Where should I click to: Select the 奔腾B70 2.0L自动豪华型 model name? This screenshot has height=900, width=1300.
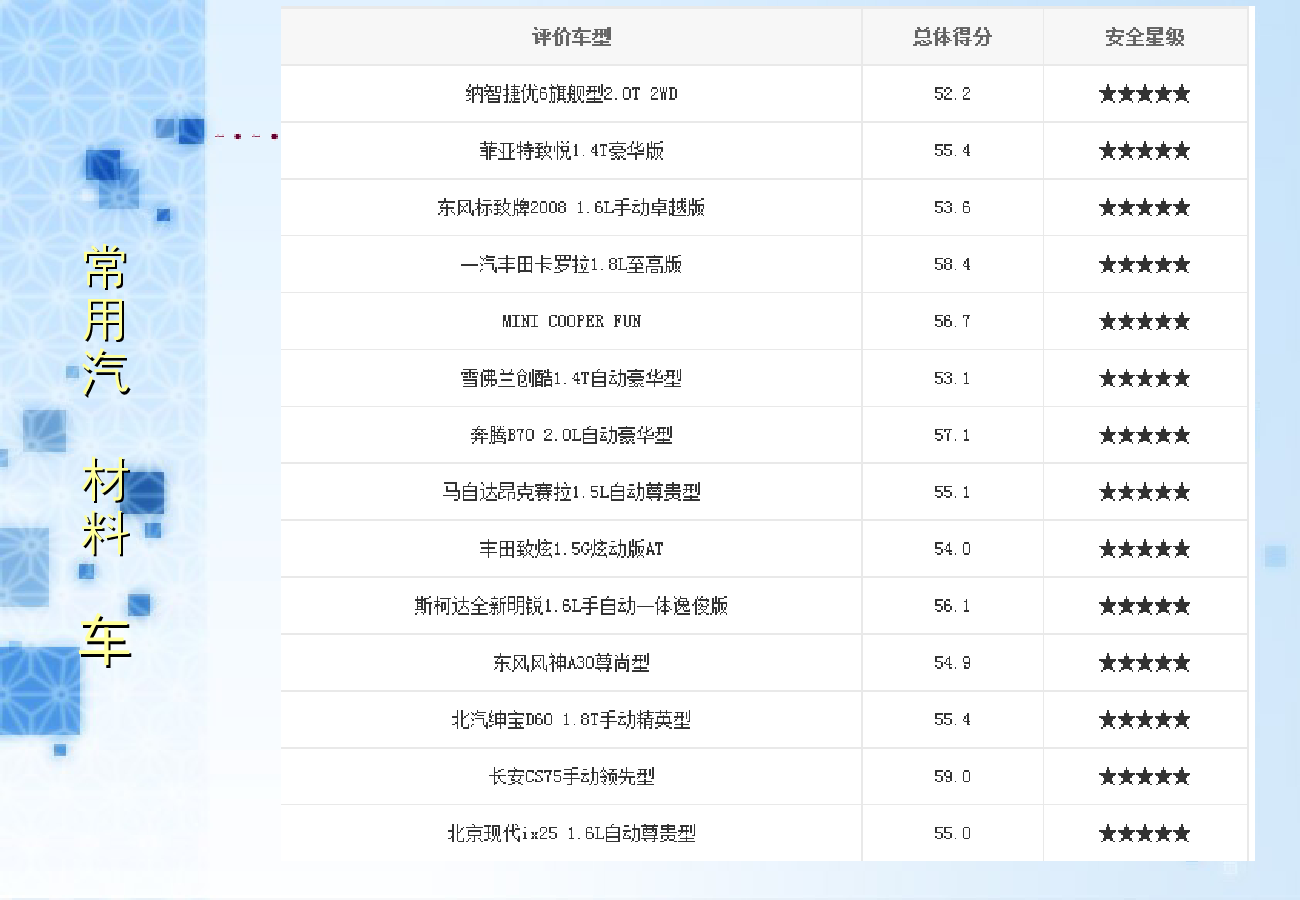571,435
